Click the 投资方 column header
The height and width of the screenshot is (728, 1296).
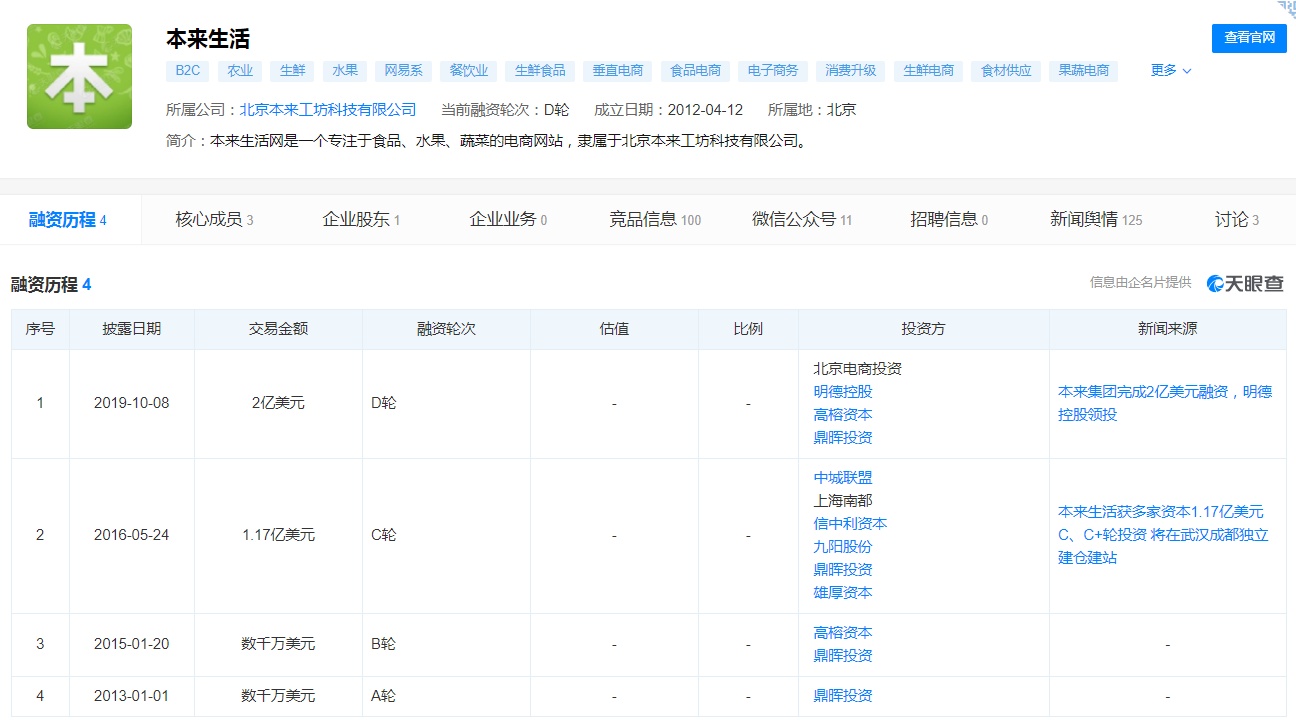point(923,329)
